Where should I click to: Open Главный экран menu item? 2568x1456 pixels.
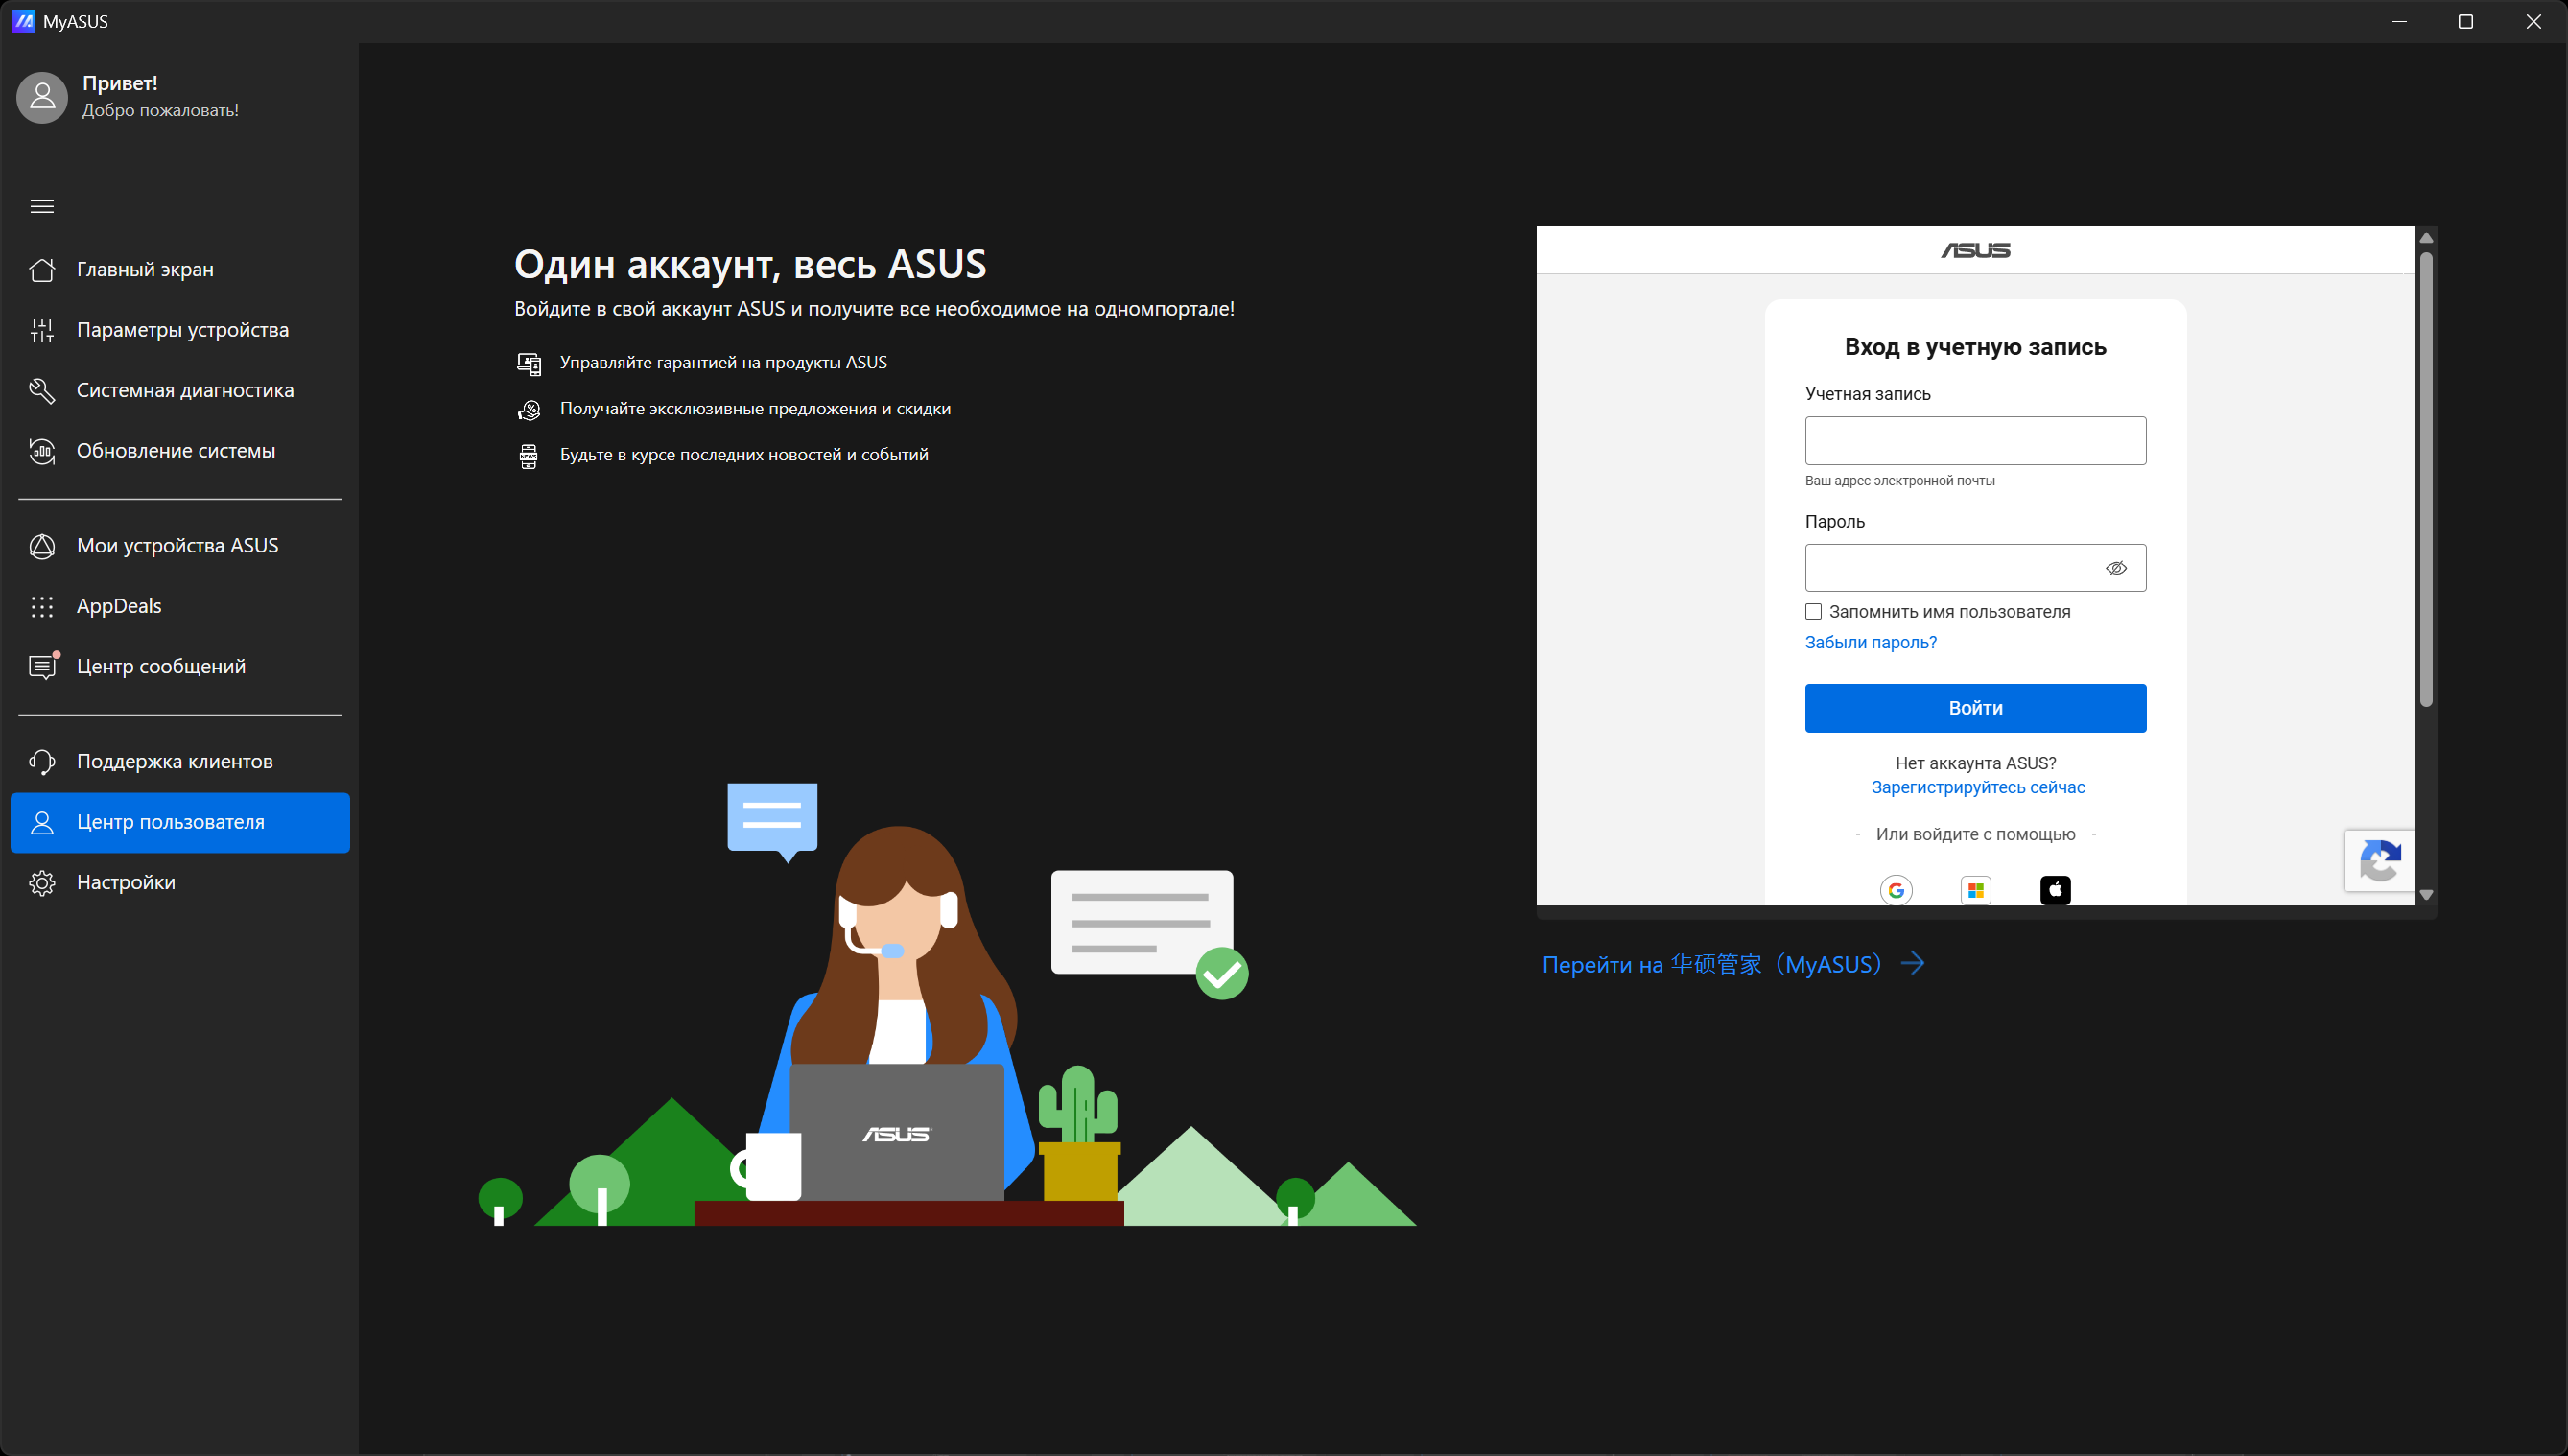tap(180, 270)
